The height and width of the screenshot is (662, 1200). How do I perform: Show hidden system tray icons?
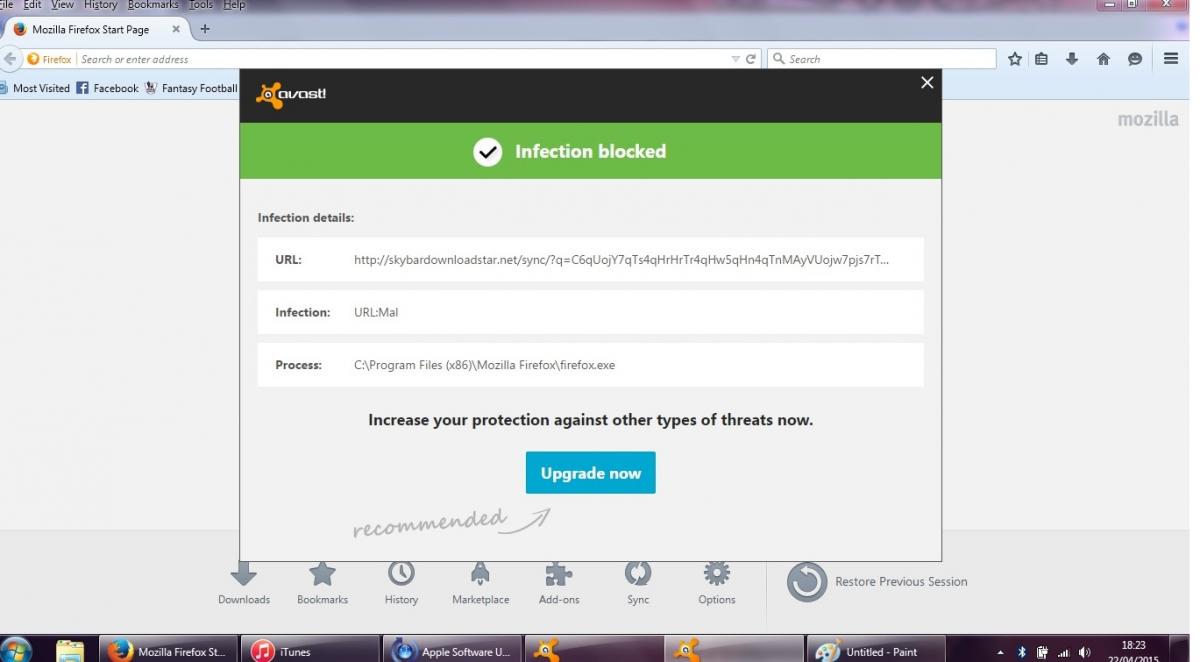coord(1001,652)
